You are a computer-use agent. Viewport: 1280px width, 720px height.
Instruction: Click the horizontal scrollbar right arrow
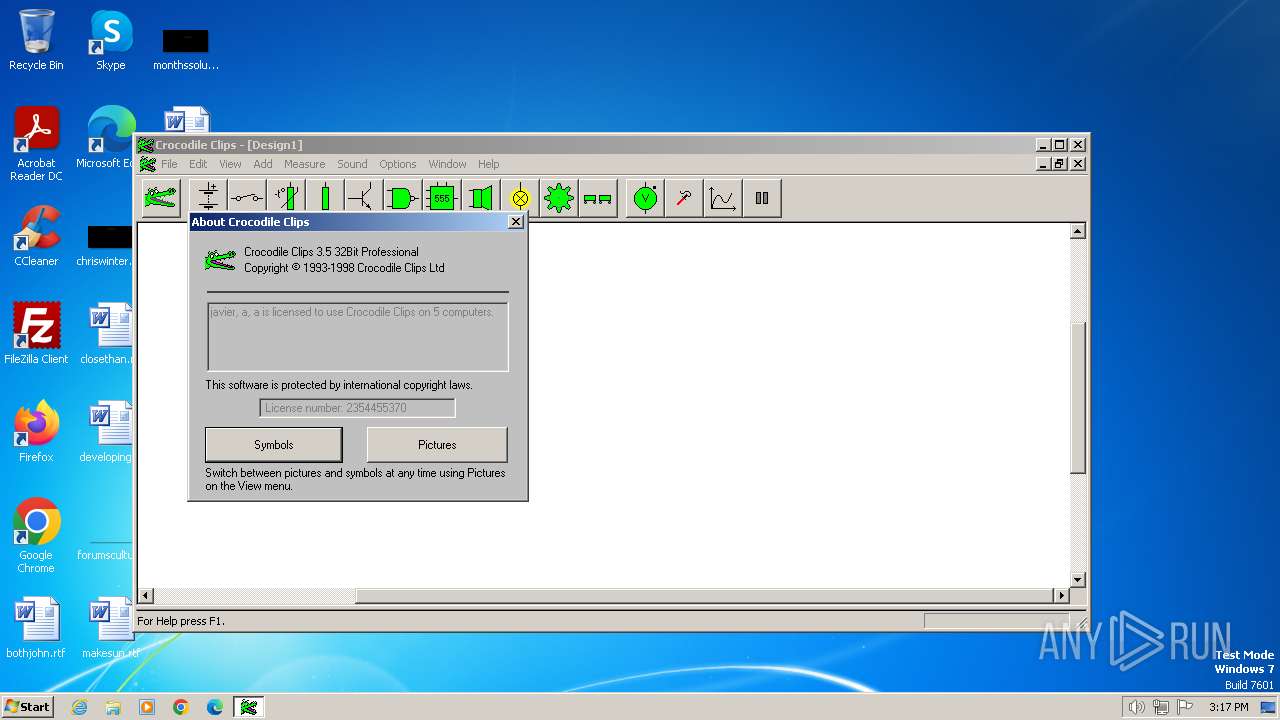click(1062, 595)
